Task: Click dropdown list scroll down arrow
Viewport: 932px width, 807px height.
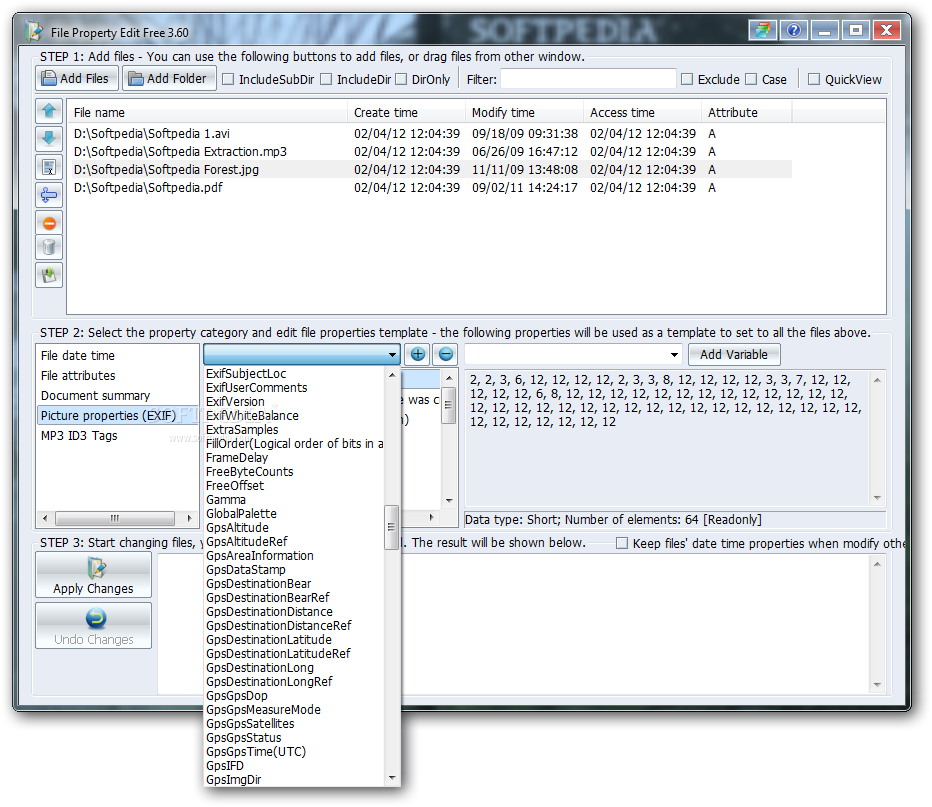Action: pyautogui.click(x=392, y=777)
